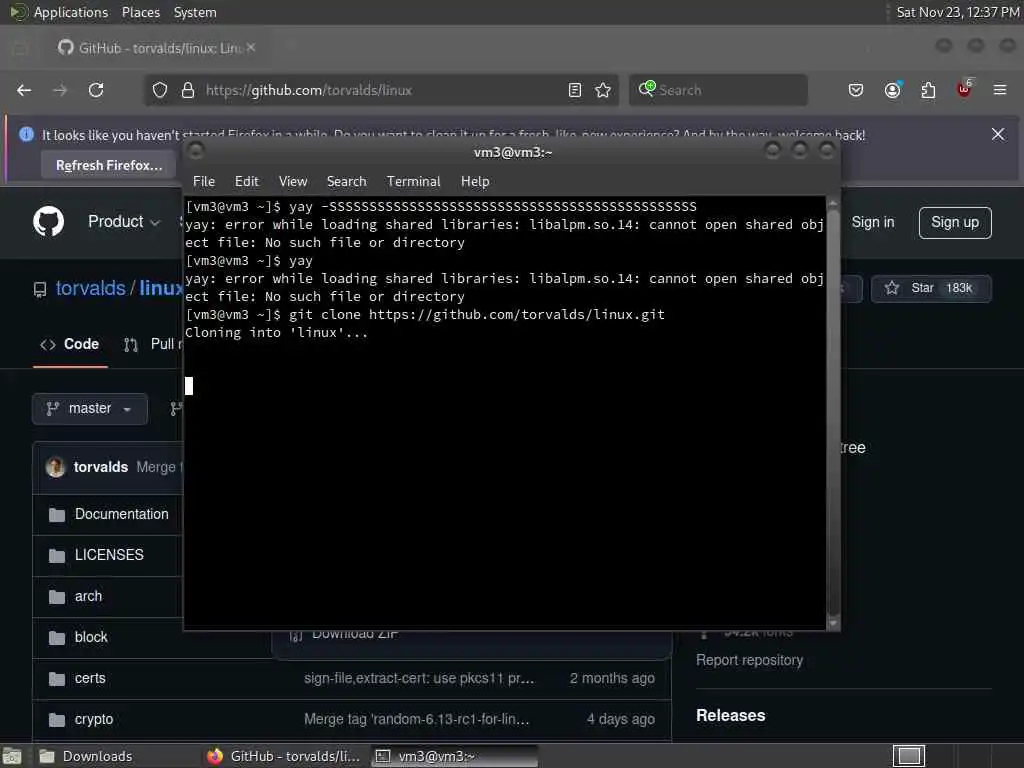The image size is (1024, 768).
Task: Toggle reader view icon in address bar
Action: (575, 90)
